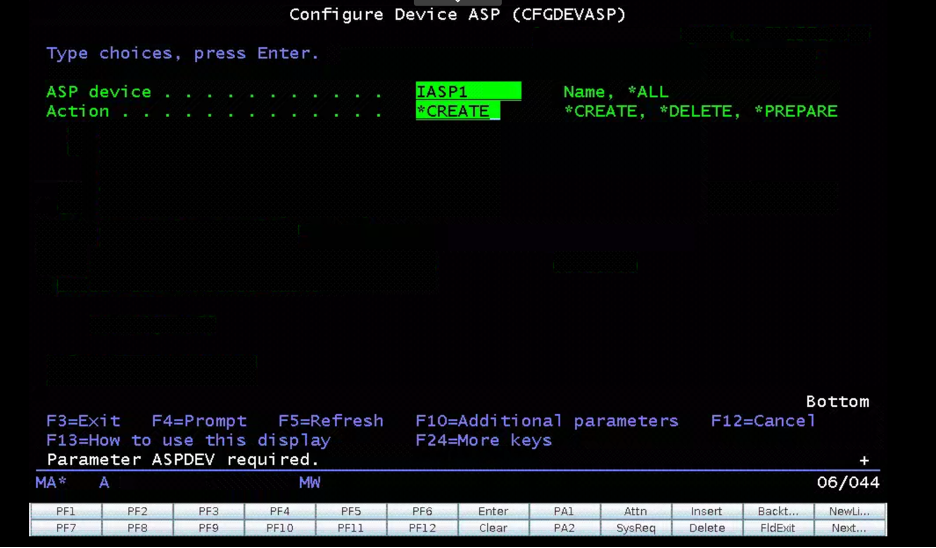The height and width of the screenshot is (548, 936).
Task: Click the PF1 keypad button
Action: 66,511
